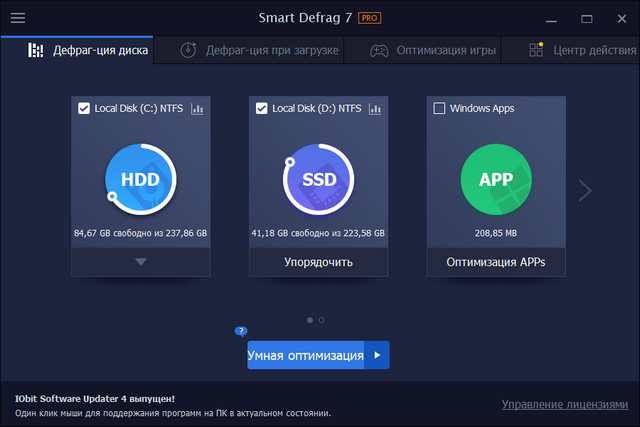640x427 pixels.
Task: Open the Управление лицензиями link
Action: coord(564,404)
